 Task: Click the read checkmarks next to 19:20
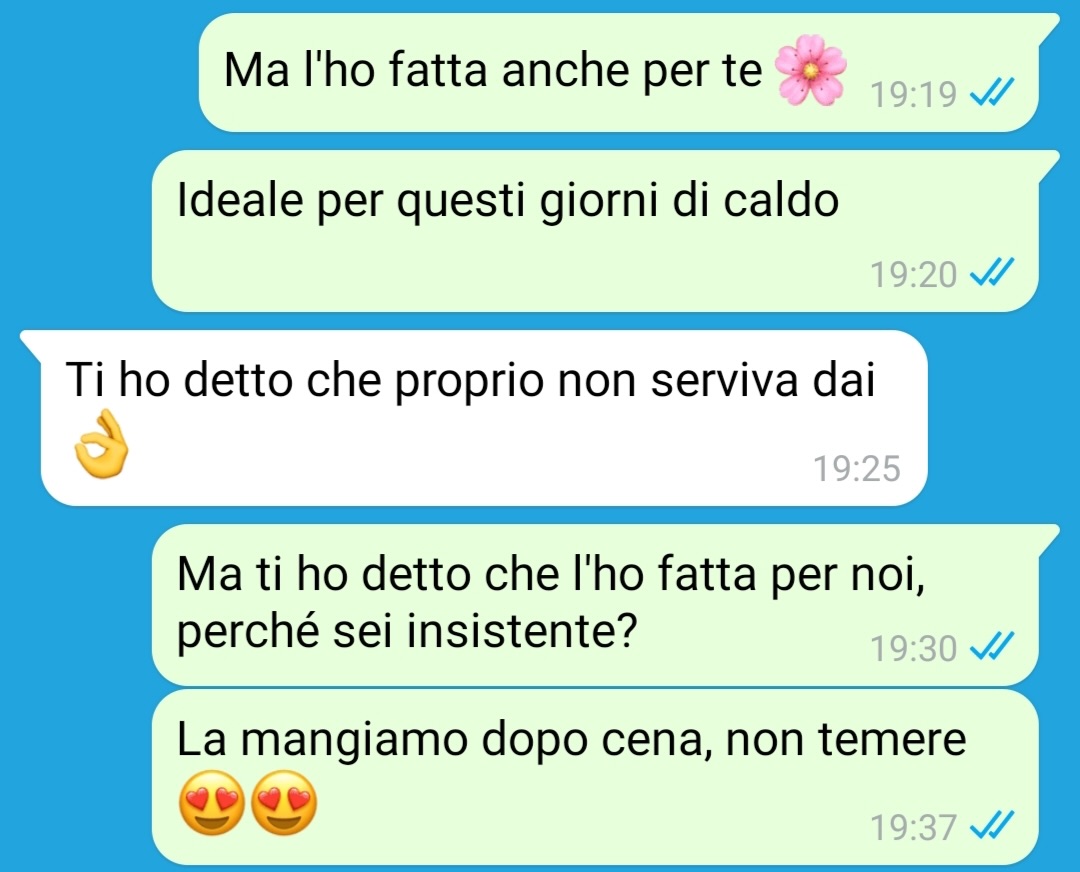tap(992, 273)
